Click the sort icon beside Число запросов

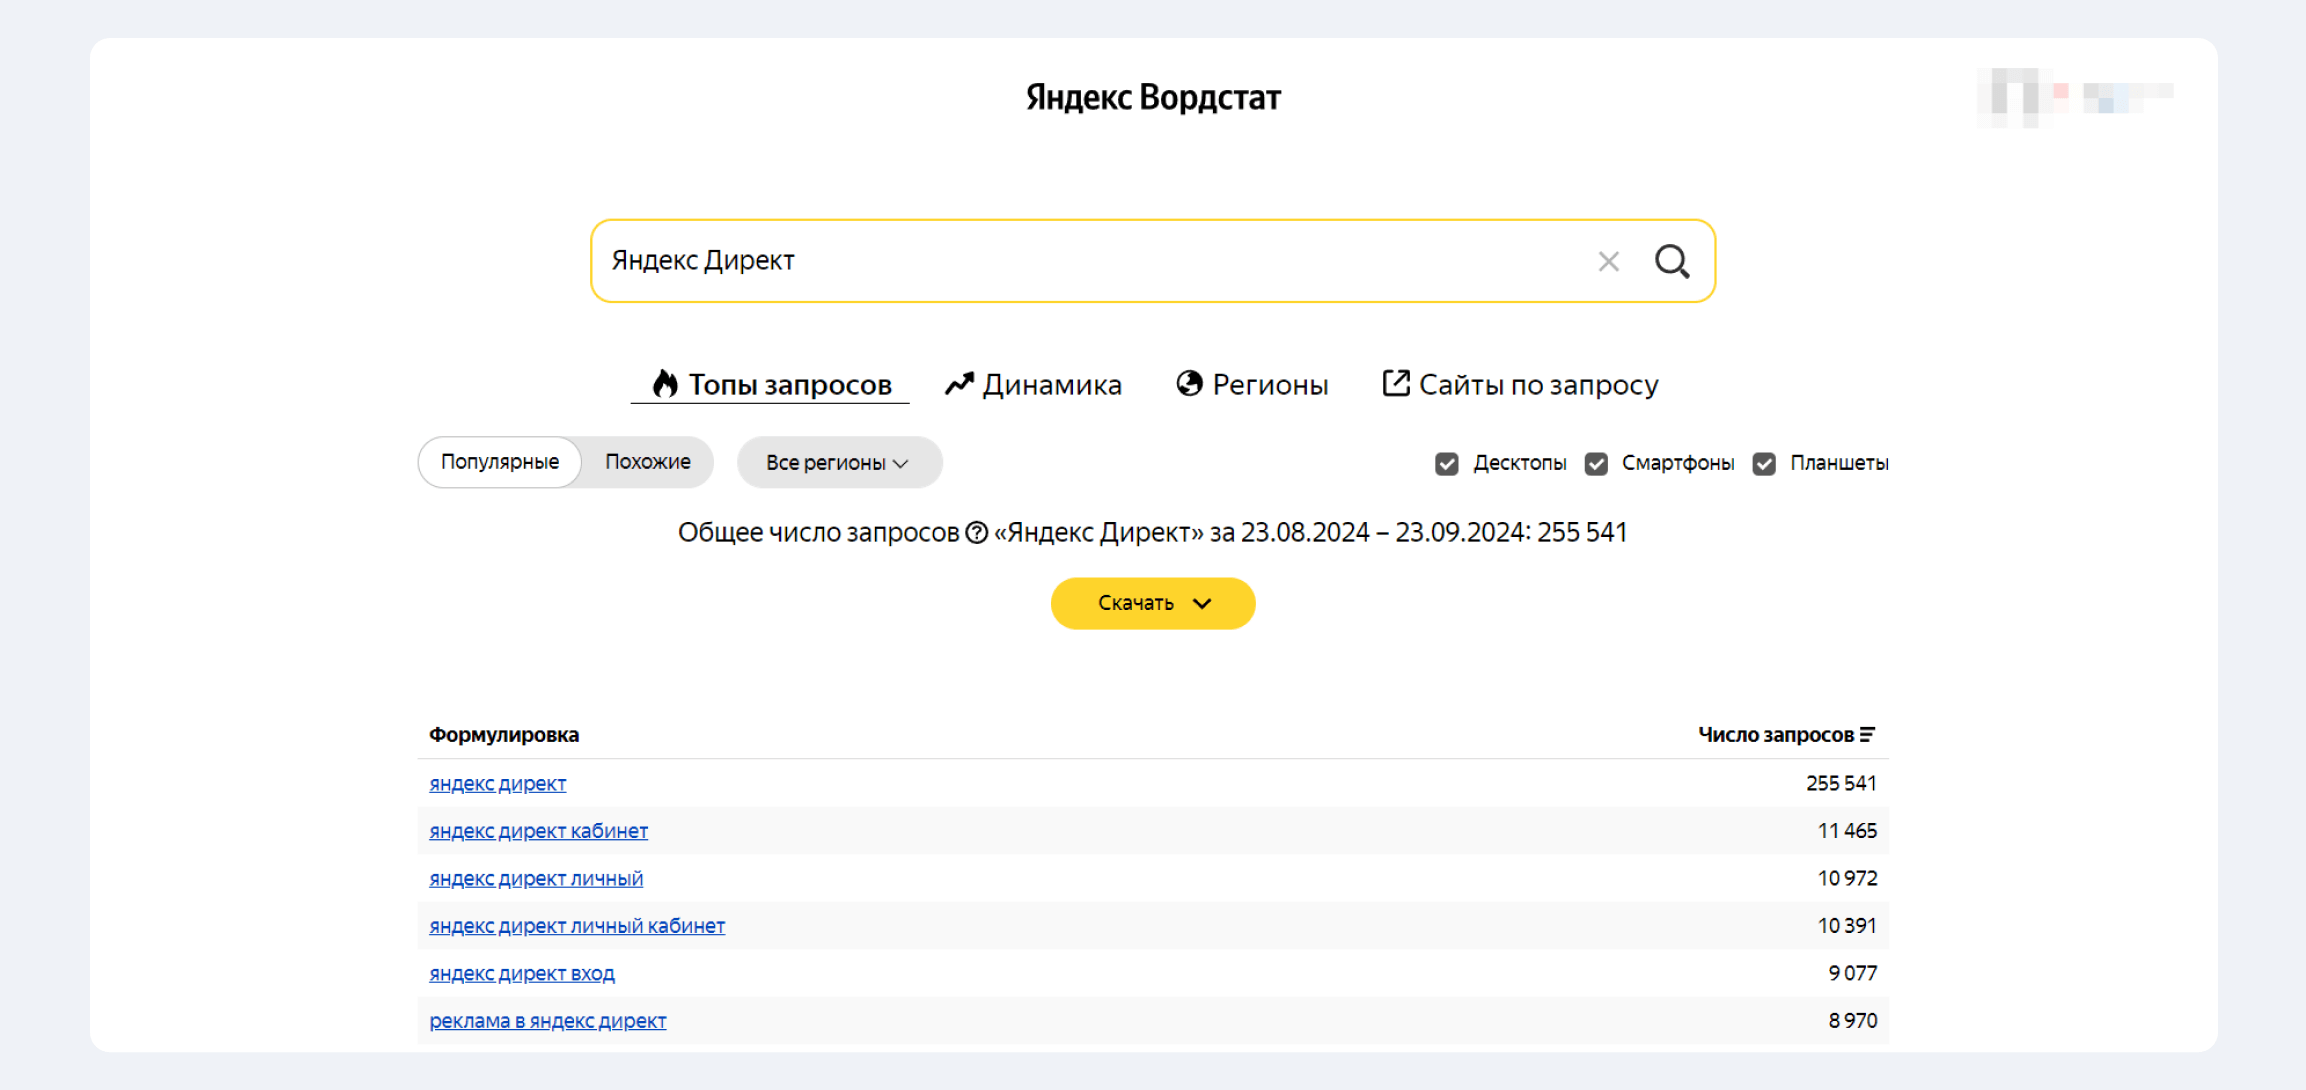tap(1869, 733)
